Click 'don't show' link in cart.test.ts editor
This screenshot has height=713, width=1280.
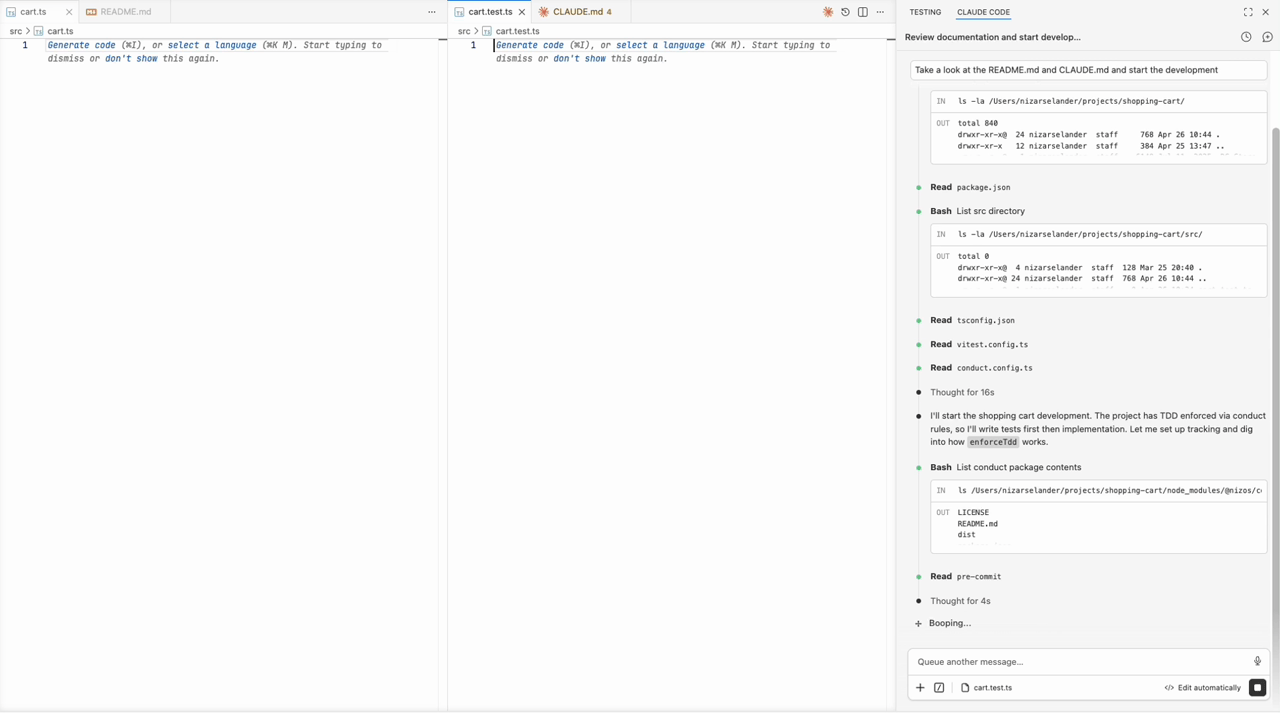click(x=579, y=58)
